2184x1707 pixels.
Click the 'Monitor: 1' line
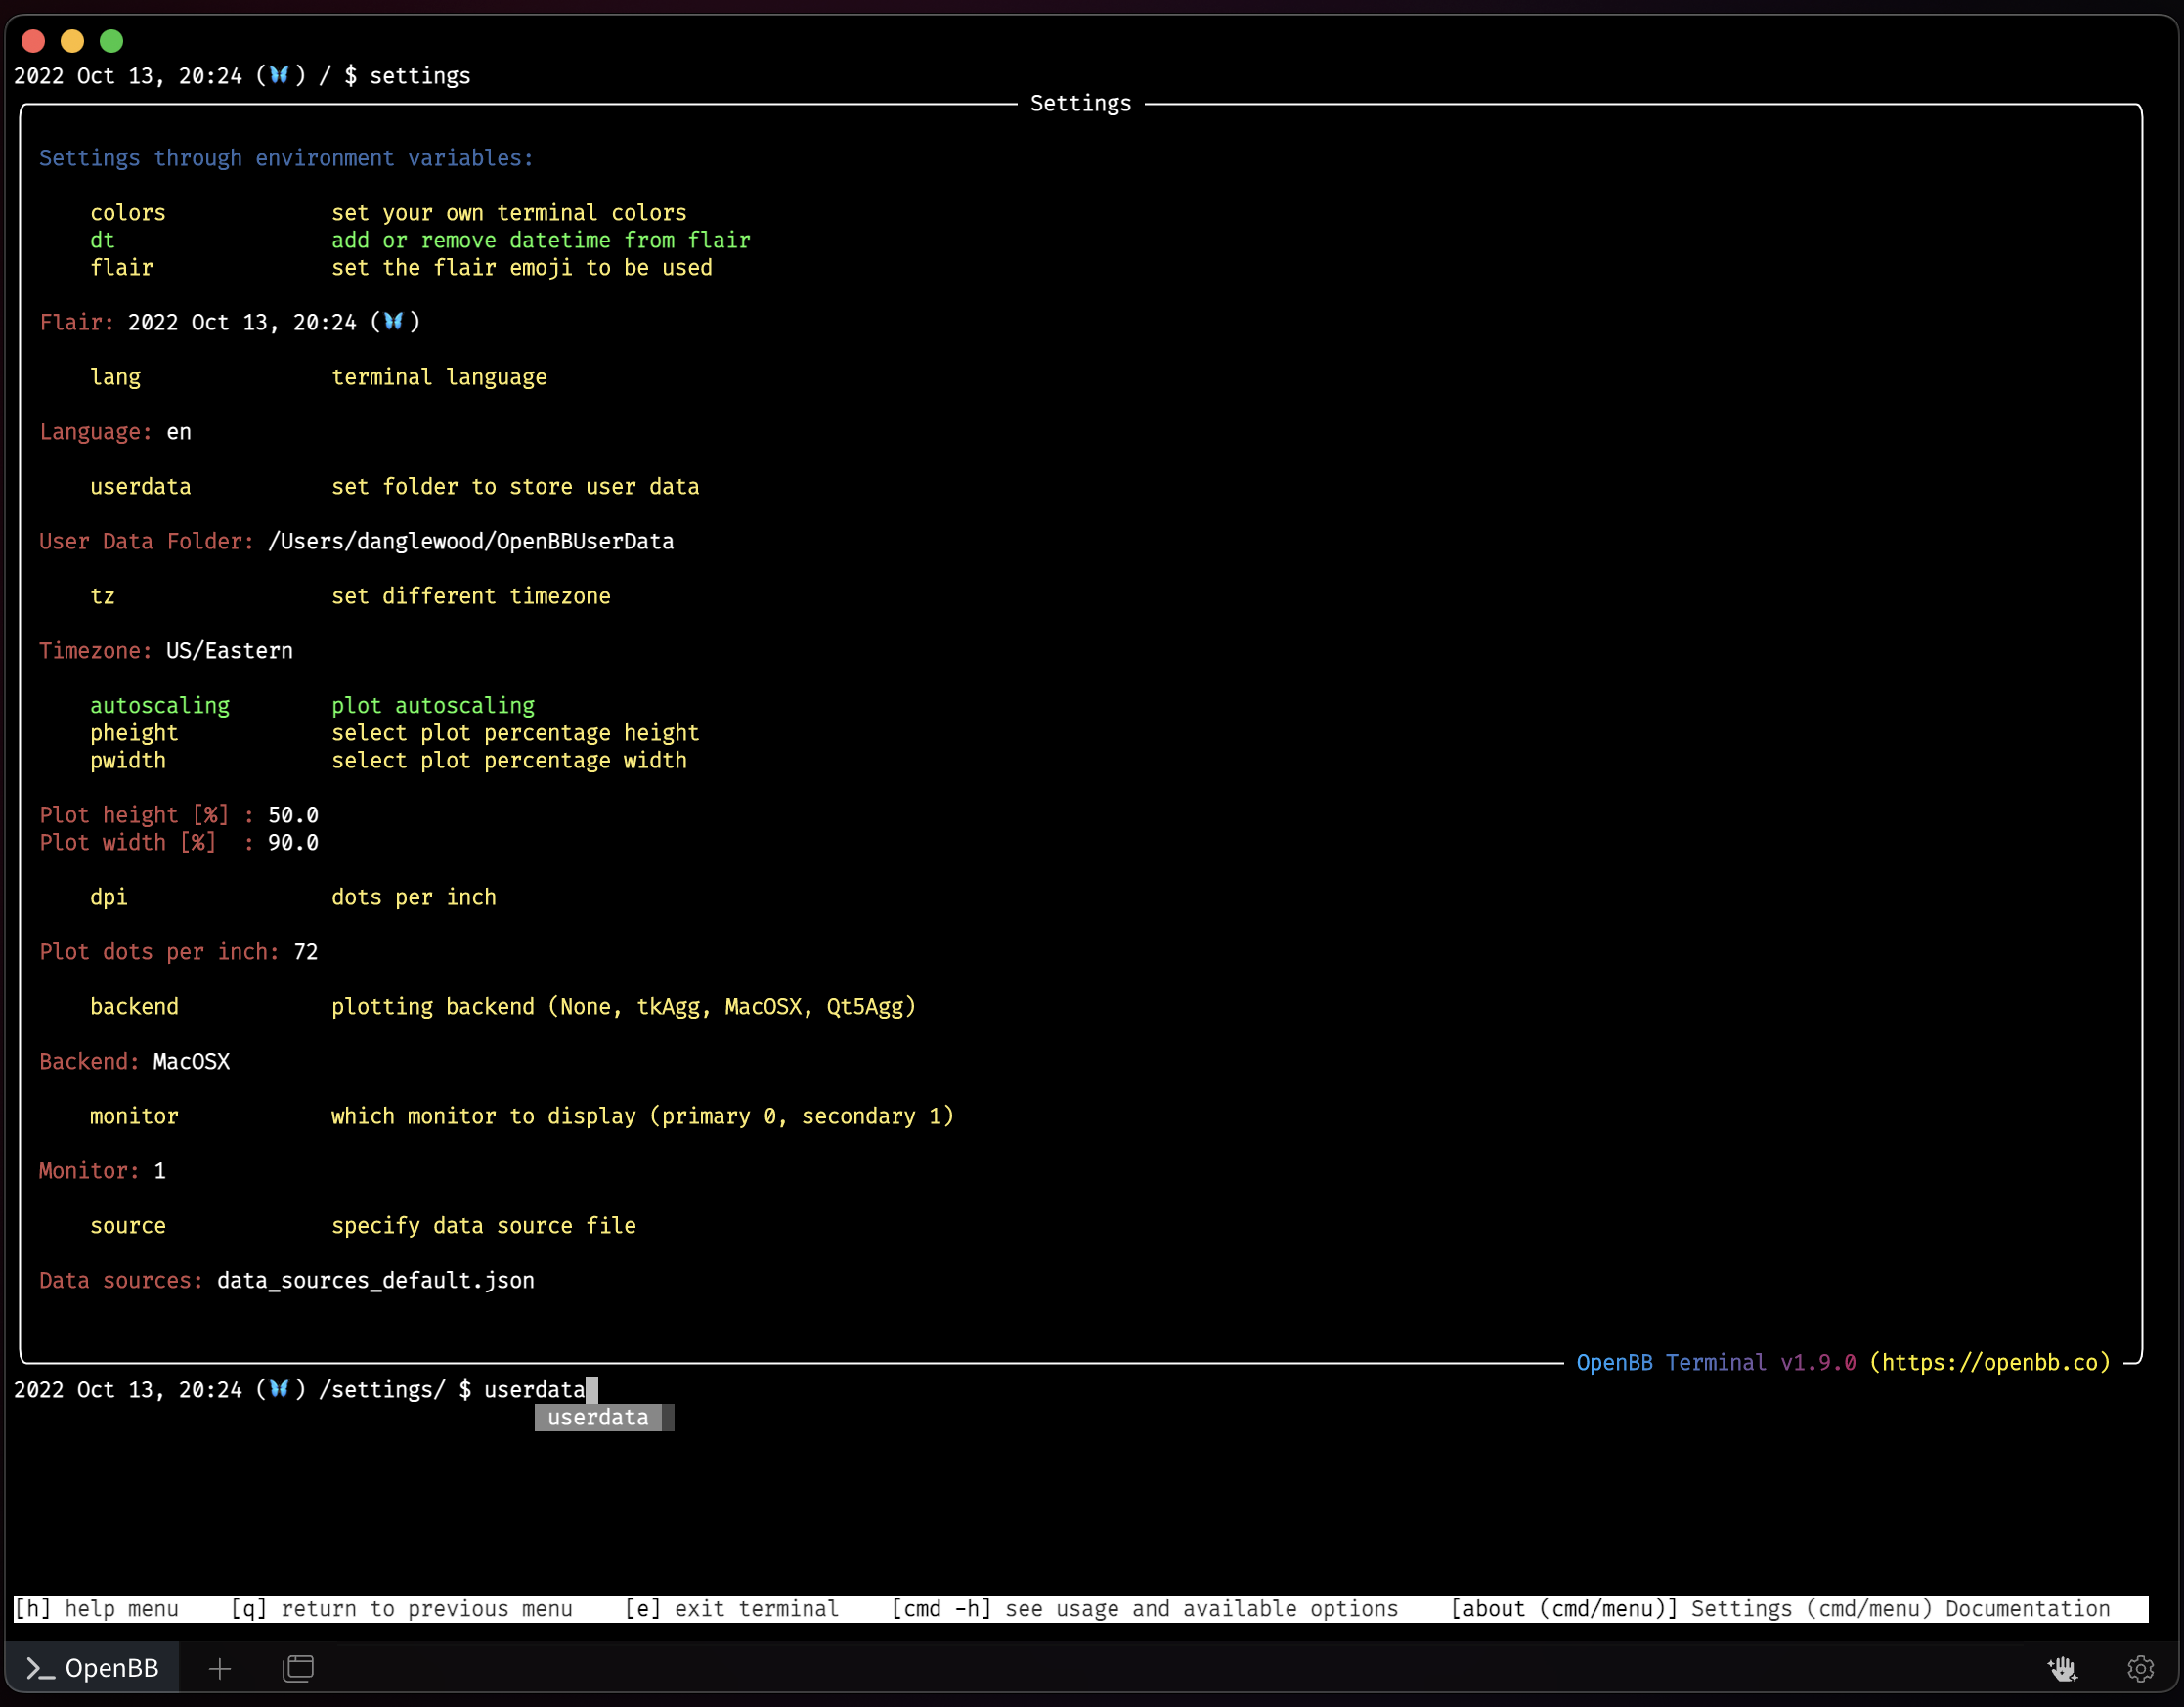pyautogui.click(x=102, y=1171)
